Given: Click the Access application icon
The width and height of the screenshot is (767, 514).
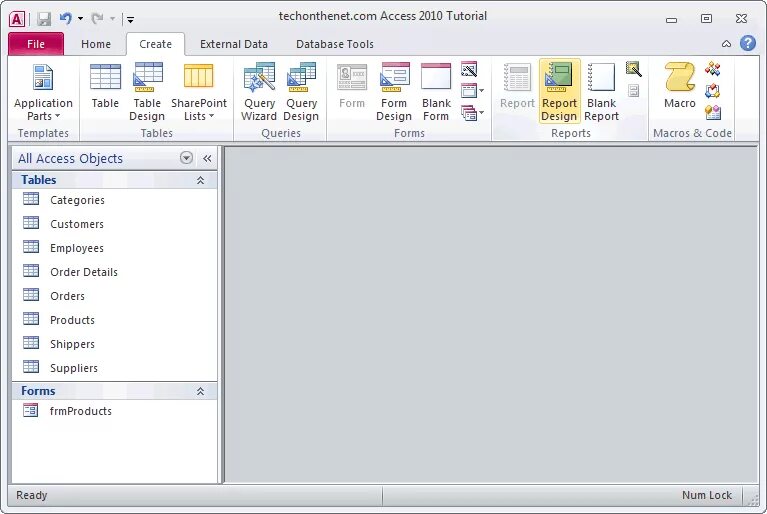Looking at the screenshot, I should pos(17,19).
